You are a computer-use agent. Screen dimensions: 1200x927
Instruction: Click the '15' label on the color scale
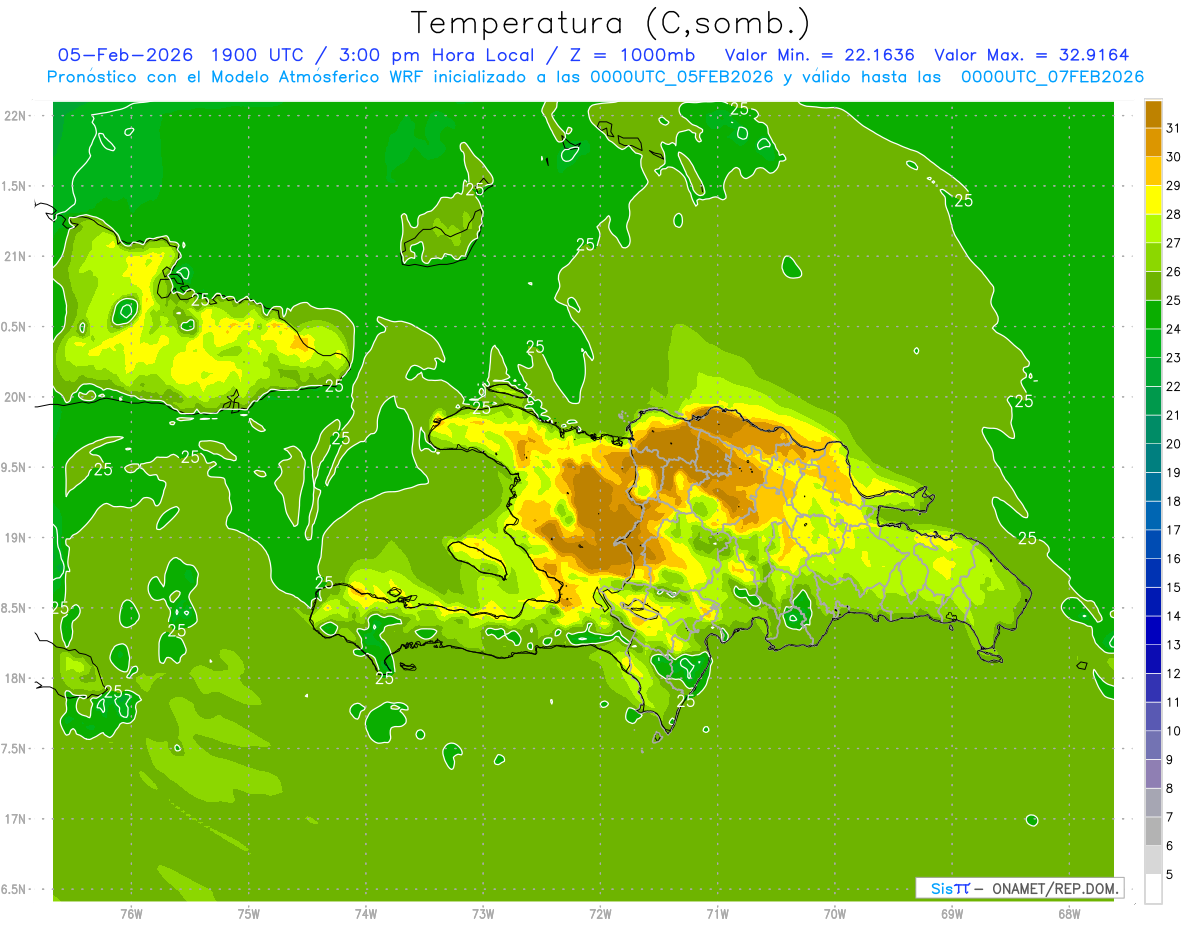[1173, 587]
